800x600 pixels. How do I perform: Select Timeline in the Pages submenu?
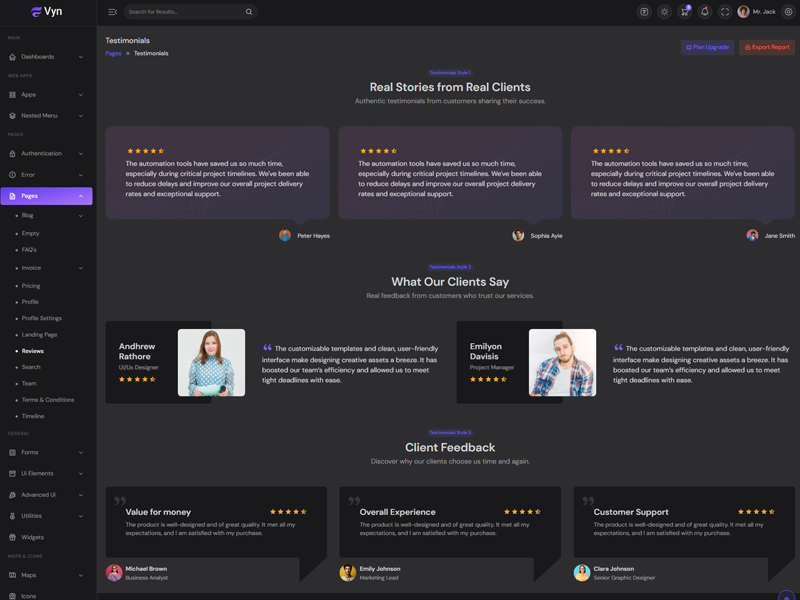coord(33,416)
